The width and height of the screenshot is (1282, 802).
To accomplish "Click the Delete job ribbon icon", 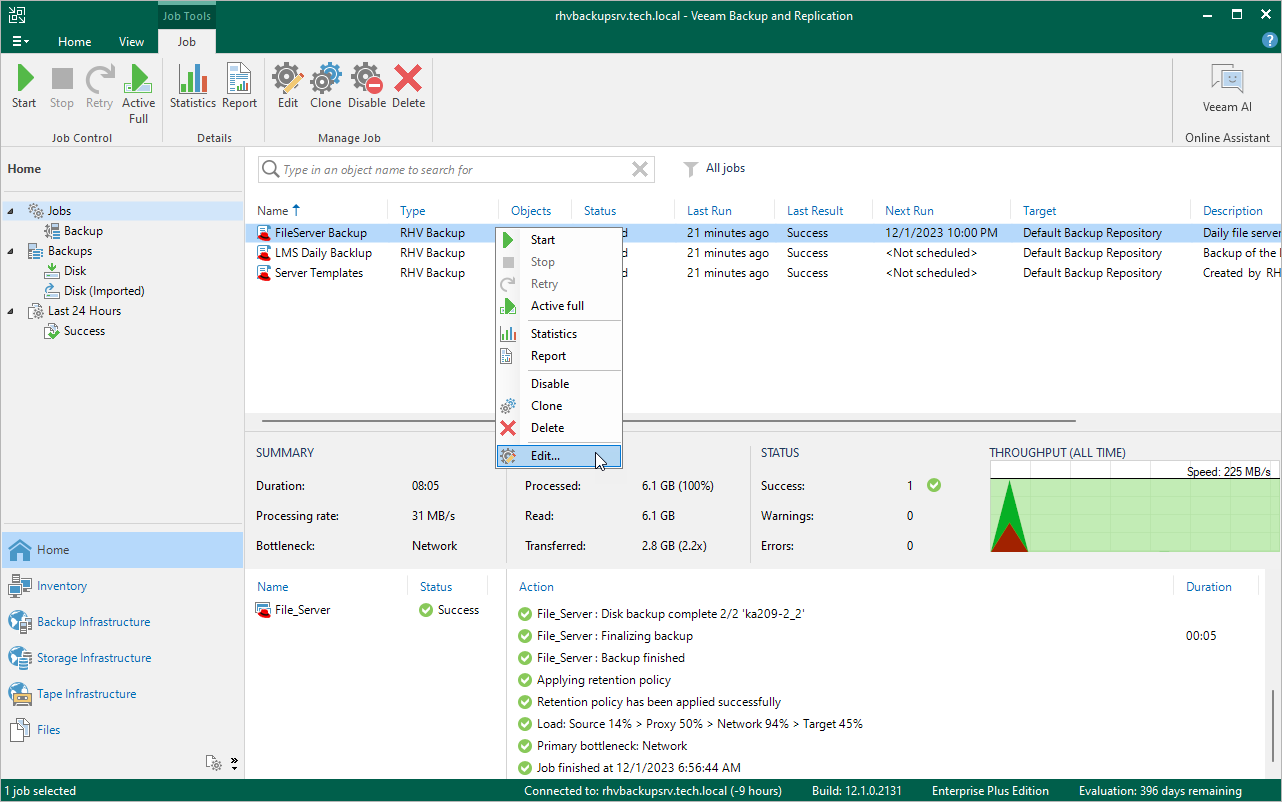I will point(408,86).
